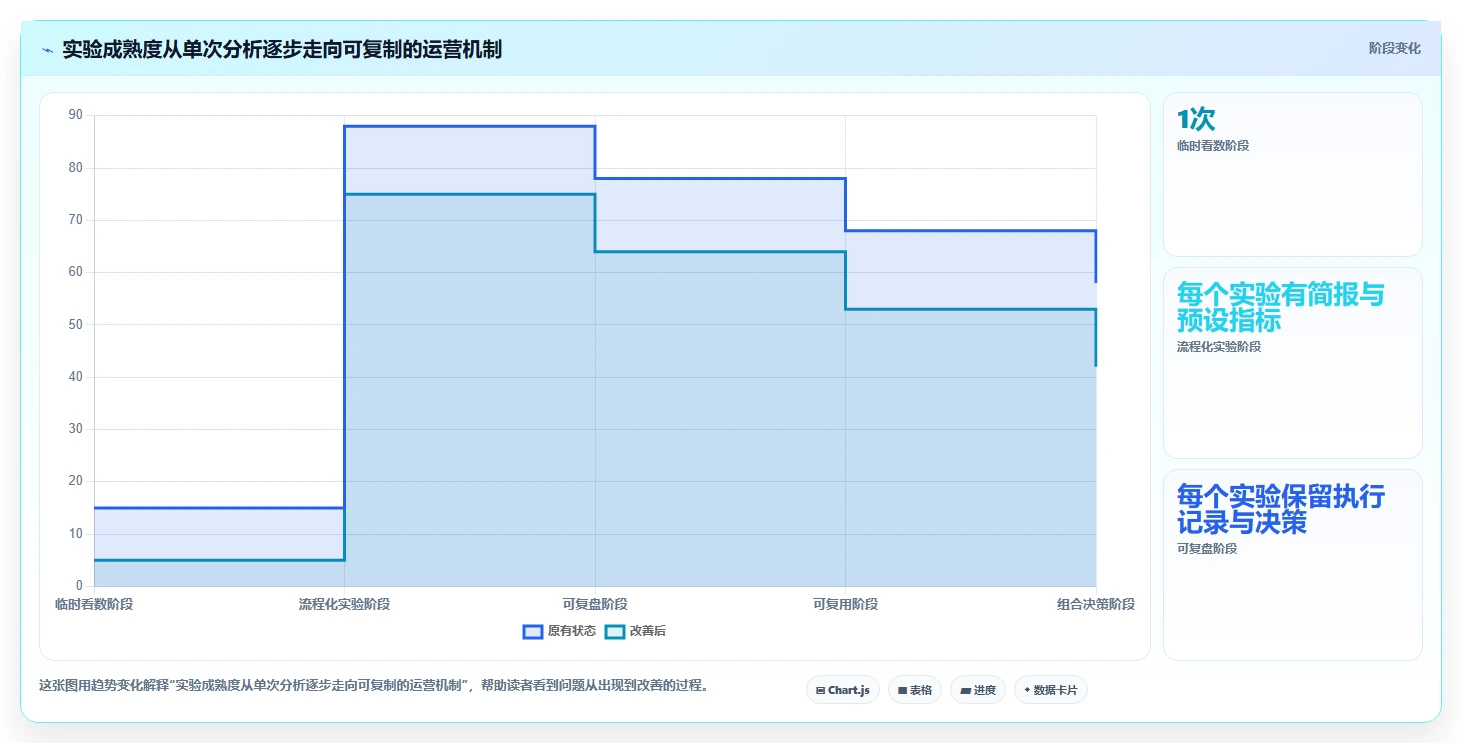Toggle the 改善后 legend swatch
The image size is (1462, 743).
tap(614, 631)
